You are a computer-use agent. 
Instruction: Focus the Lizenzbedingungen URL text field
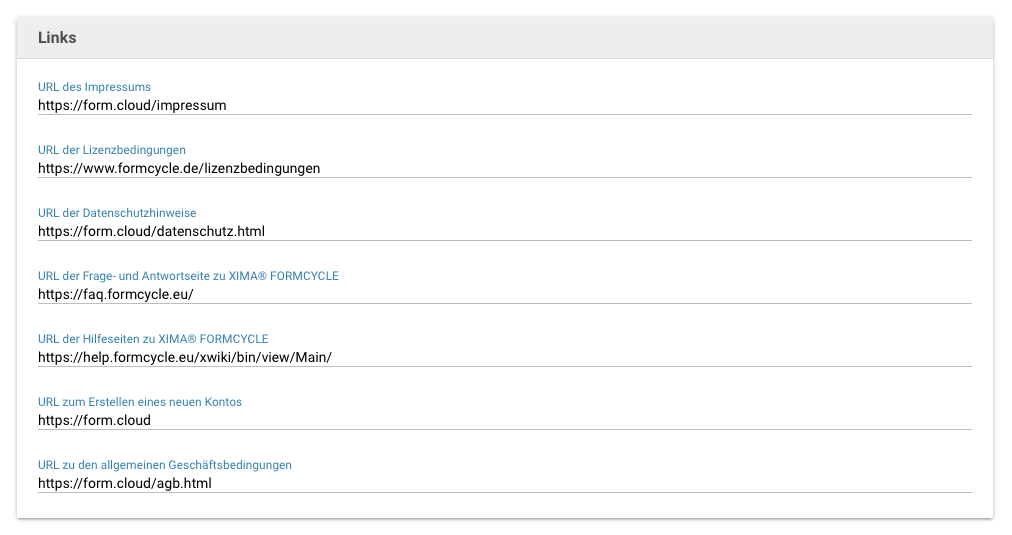pos(504,168)
